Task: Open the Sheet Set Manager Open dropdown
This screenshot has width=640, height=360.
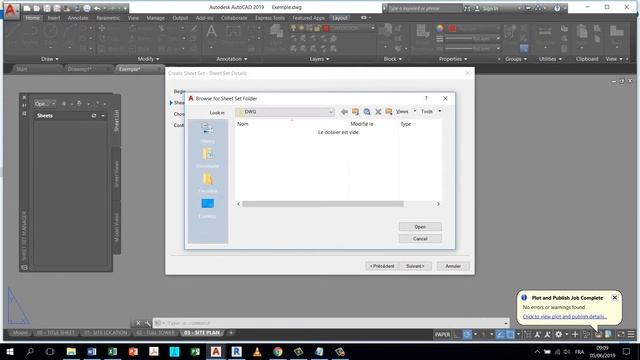Action: (44, 104)
